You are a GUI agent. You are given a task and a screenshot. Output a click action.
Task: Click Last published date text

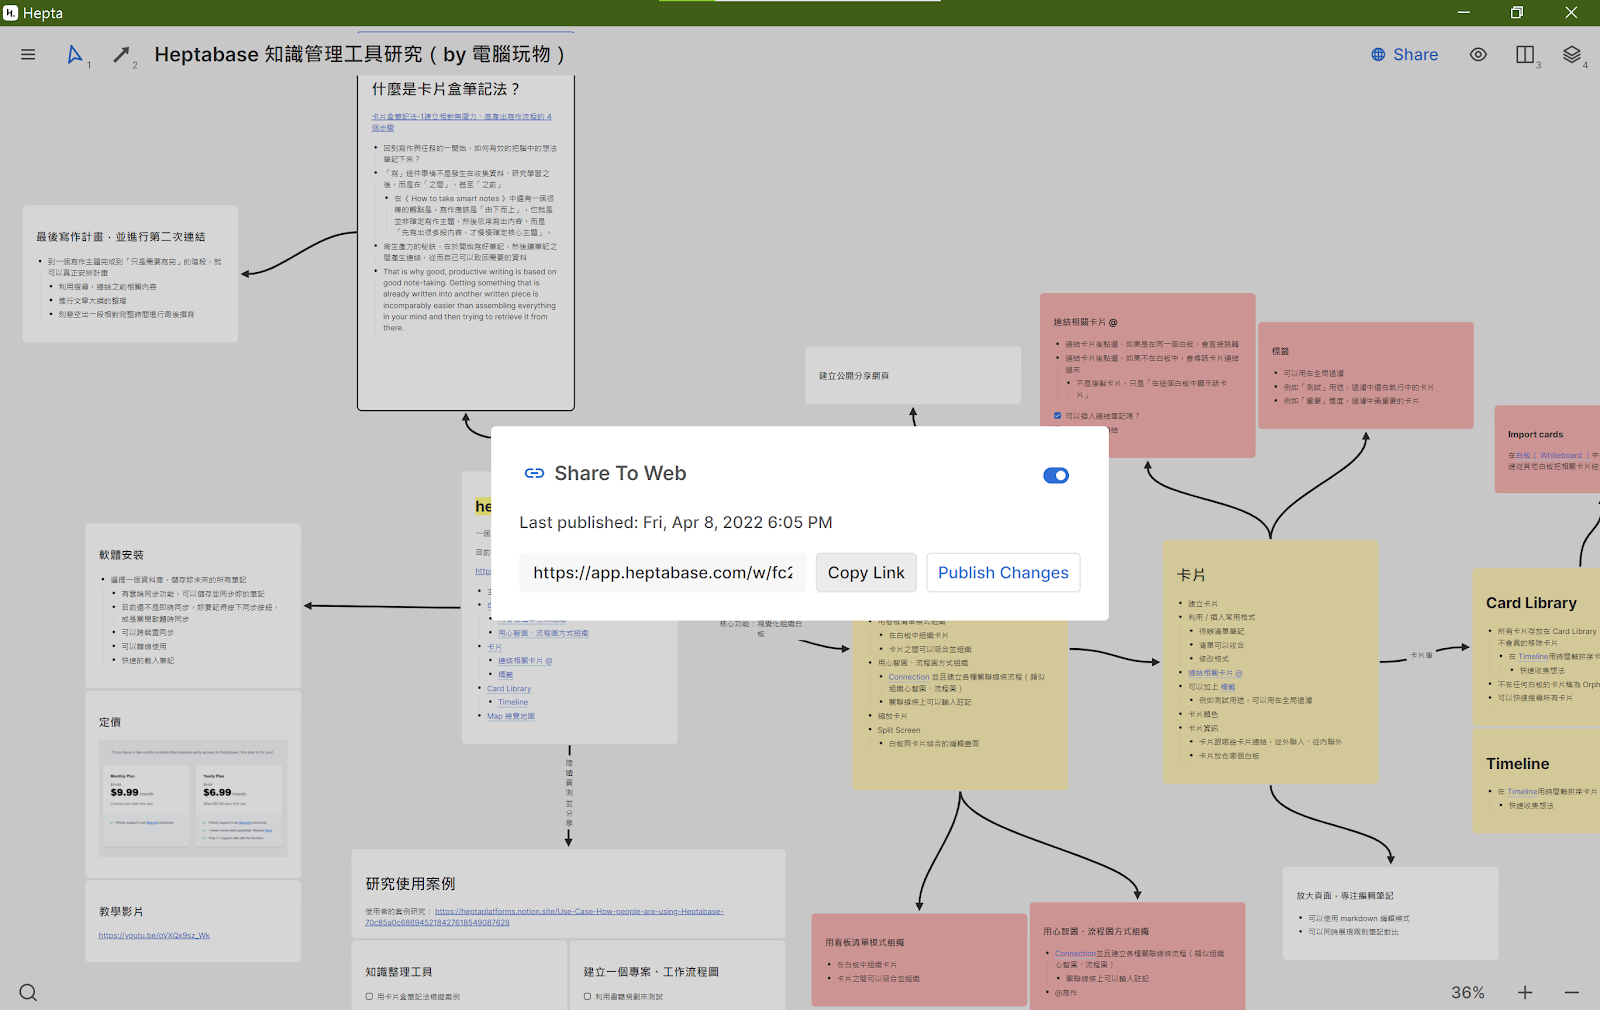676,523
